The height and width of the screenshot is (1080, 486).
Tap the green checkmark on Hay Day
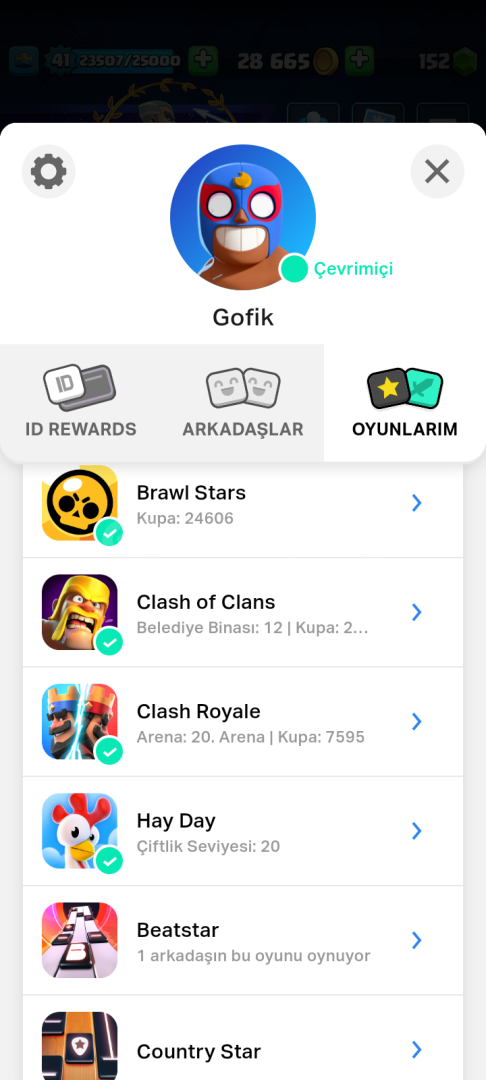[109, 860]
